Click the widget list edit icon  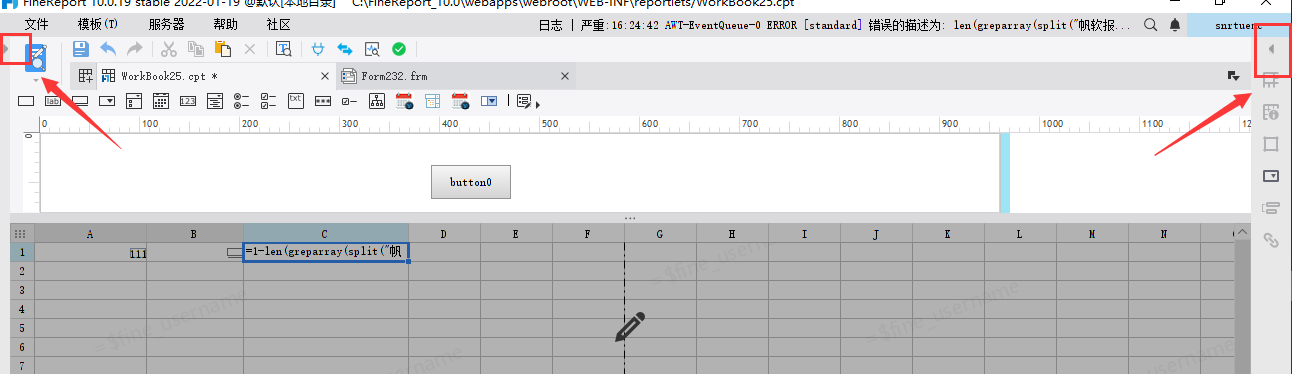pyautogui.click(x=523, y=101)
